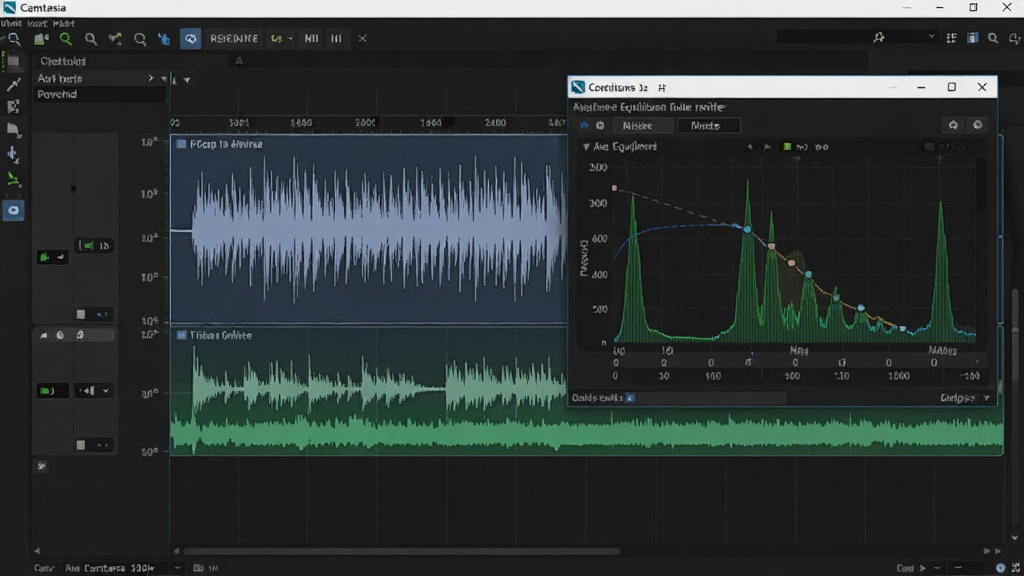Expand the chevron on the Ari beris row

[x=151, y=78]
